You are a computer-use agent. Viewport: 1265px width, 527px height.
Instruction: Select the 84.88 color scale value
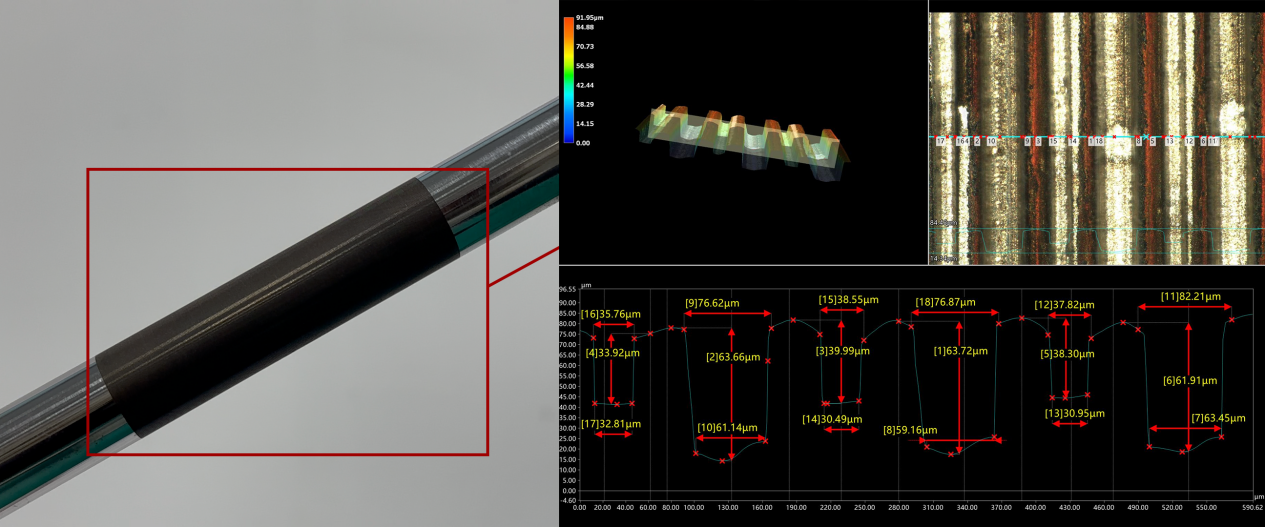tap(585, 27)
